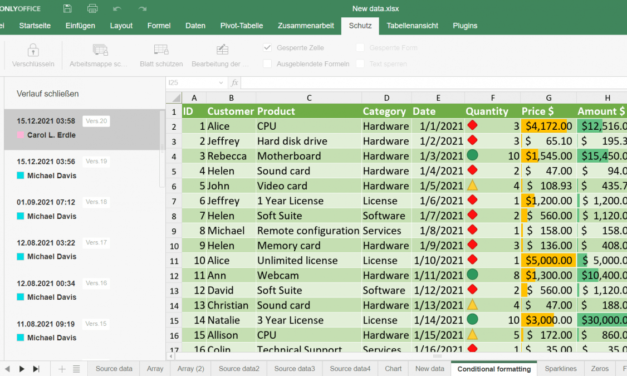Select version 19 from 15.12.2021 03:56
This screenshot has width=627, height=376.
[82, 170]
